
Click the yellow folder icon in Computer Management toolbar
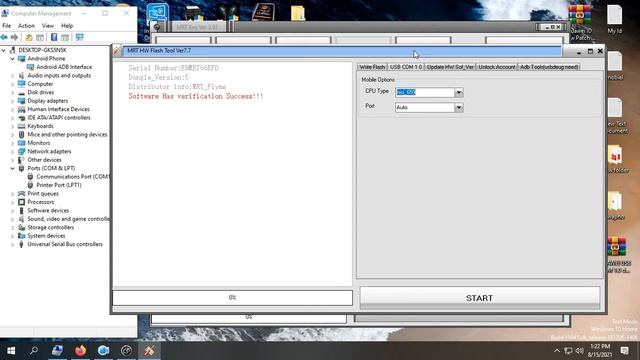click(29, 38)
